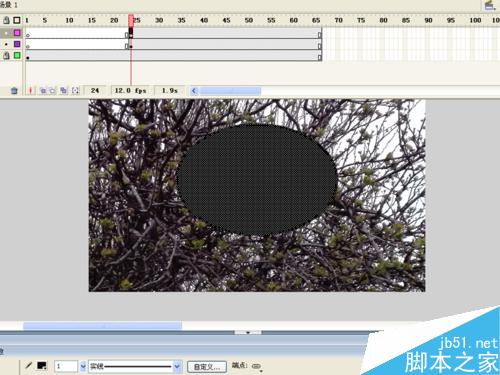Click the show all layers as outlines icon
Image resolution: width=500 pixels, height=375 pixels.
coord(17,20)
